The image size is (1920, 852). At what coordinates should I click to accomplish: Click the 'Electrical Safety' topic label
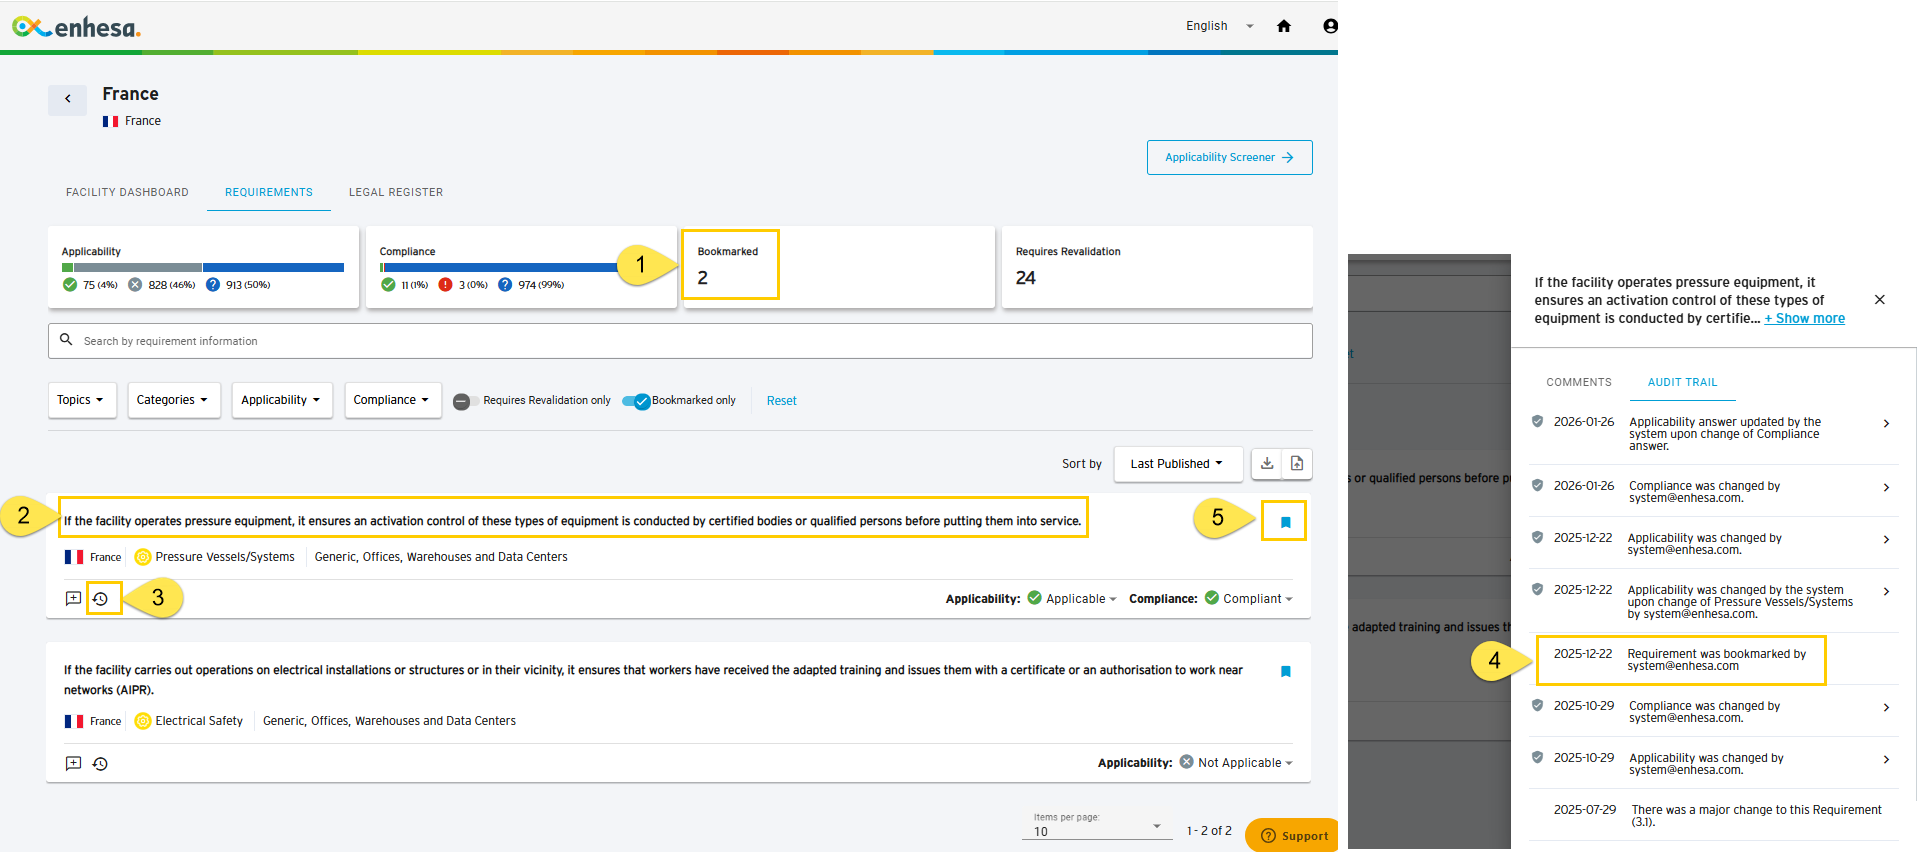point(199,721)
